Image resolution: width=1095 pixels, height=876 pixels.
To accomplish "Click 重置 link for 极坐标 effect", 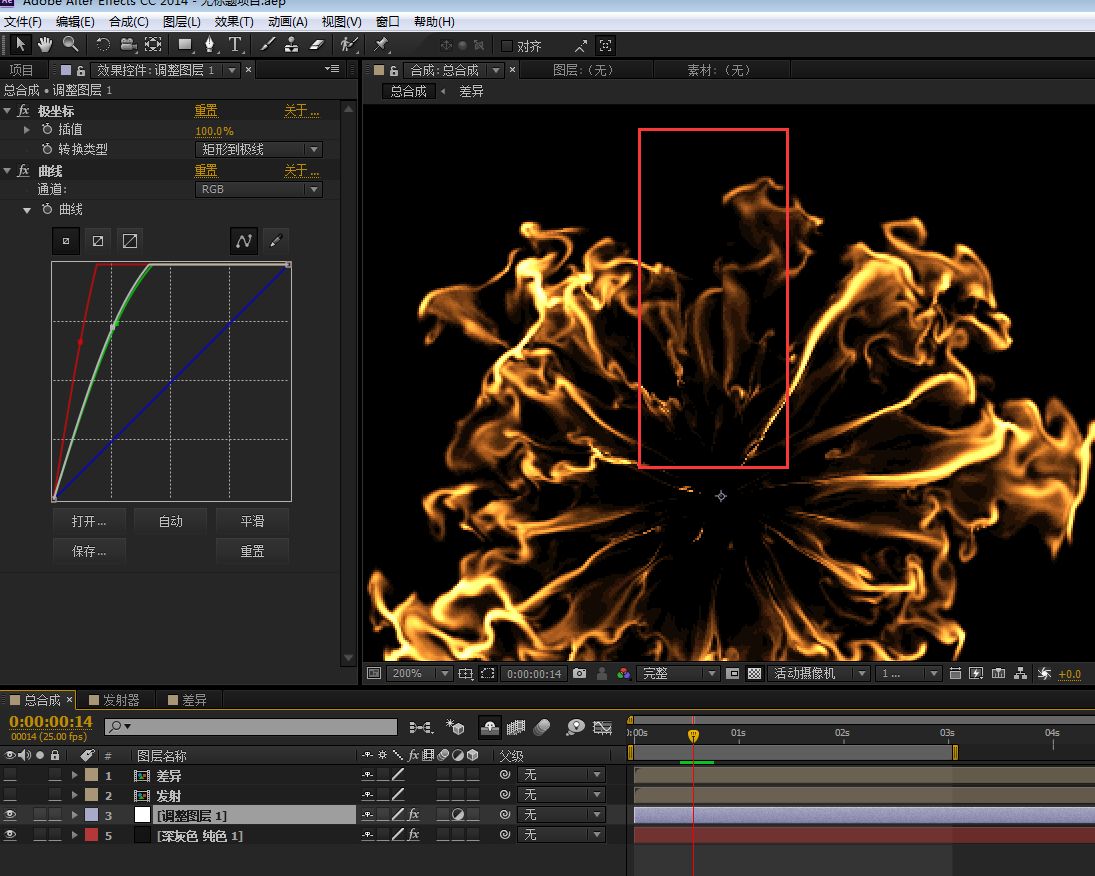I will click(206, 111).
